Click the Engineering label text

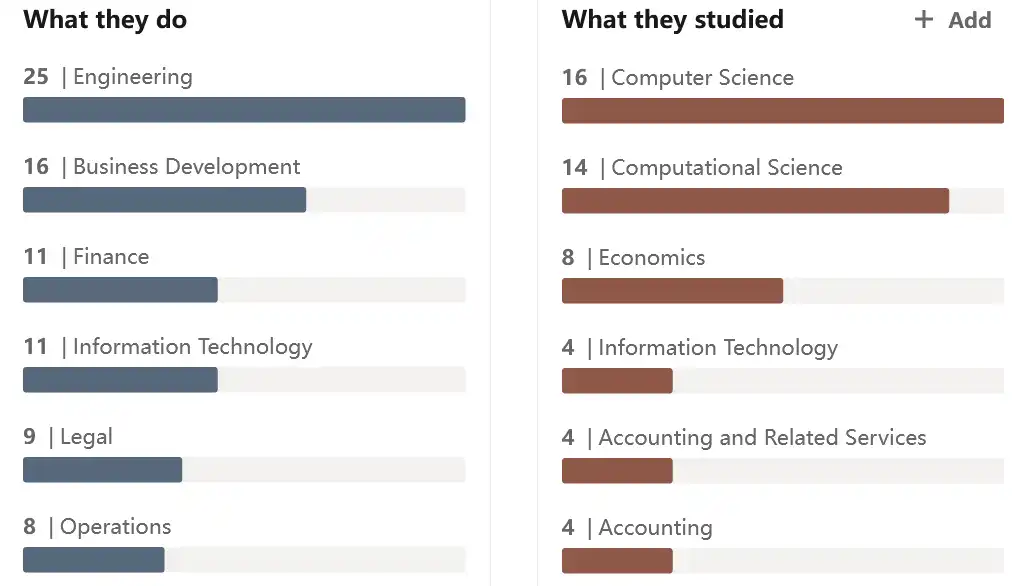click(x=133, y=77)
